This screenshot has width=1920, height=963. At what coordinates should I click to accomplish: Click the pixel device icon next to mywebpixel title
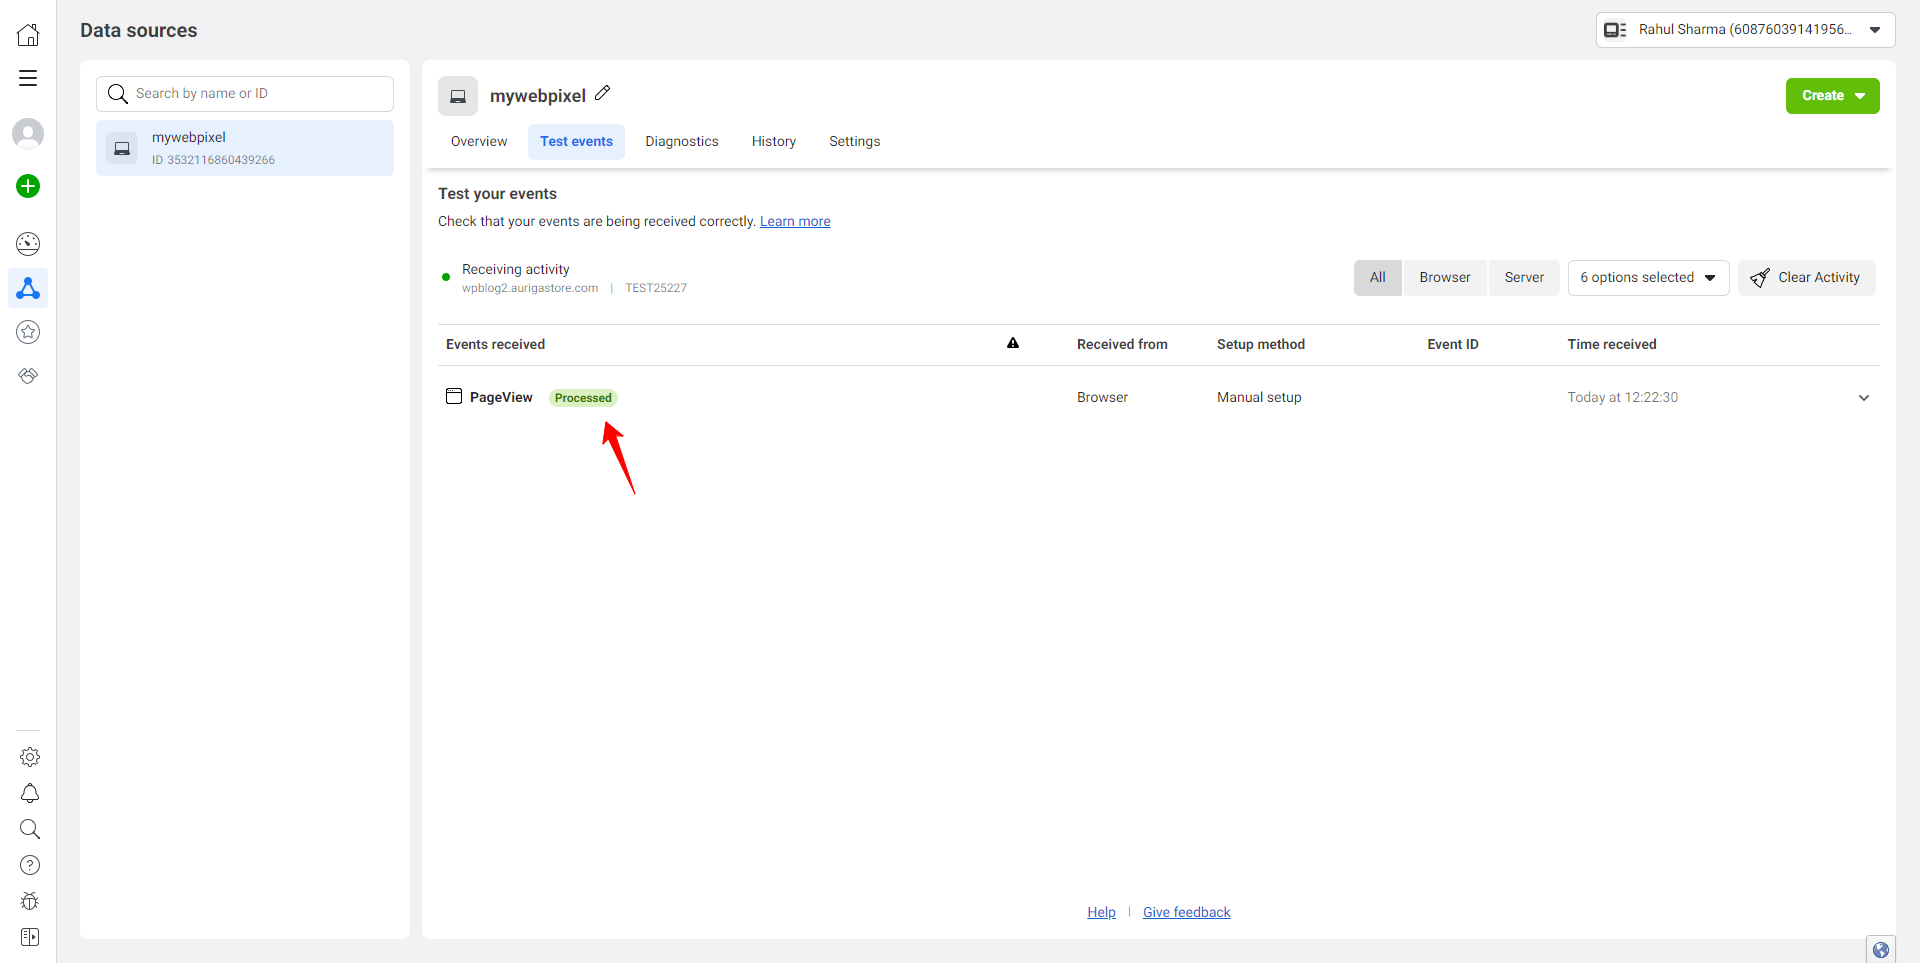[458, 96]
